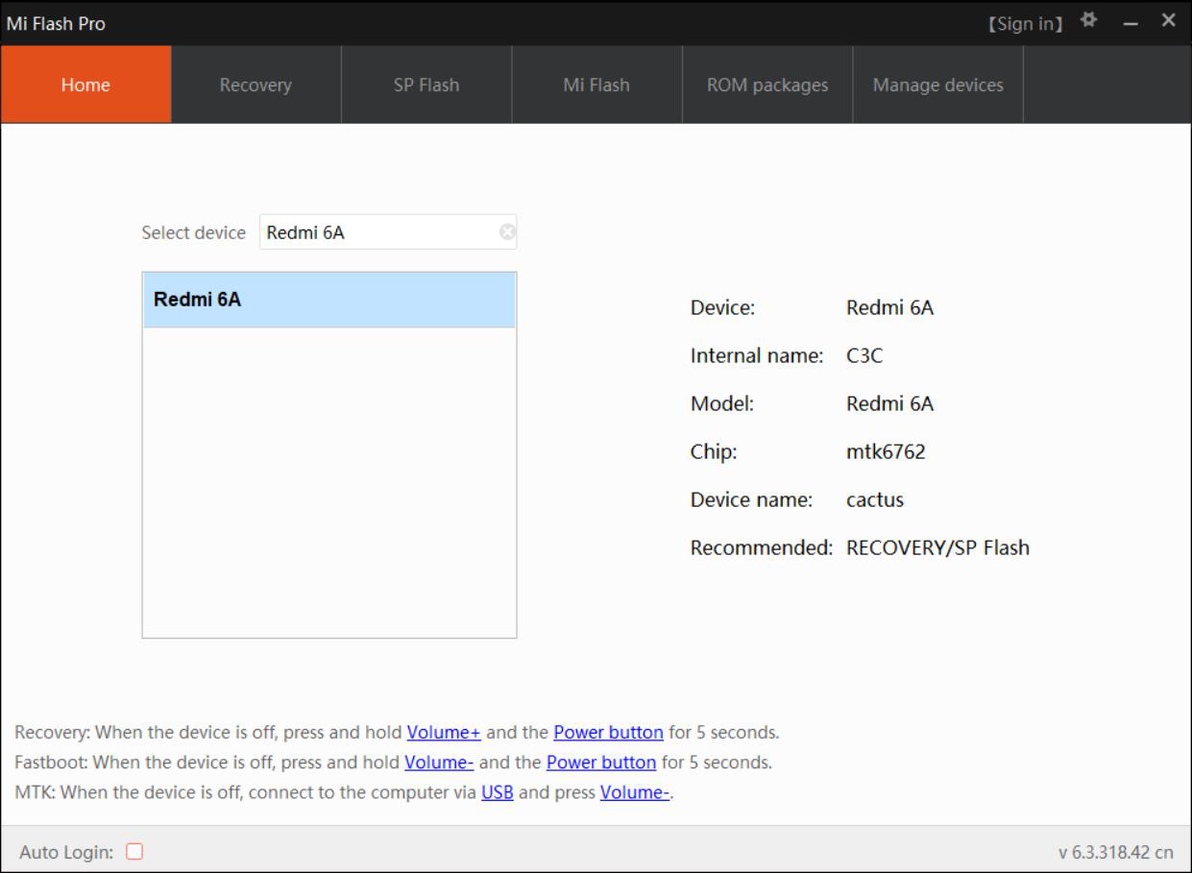
Task: Click Power button link in Fastboot line
Action: click(601, 762)
